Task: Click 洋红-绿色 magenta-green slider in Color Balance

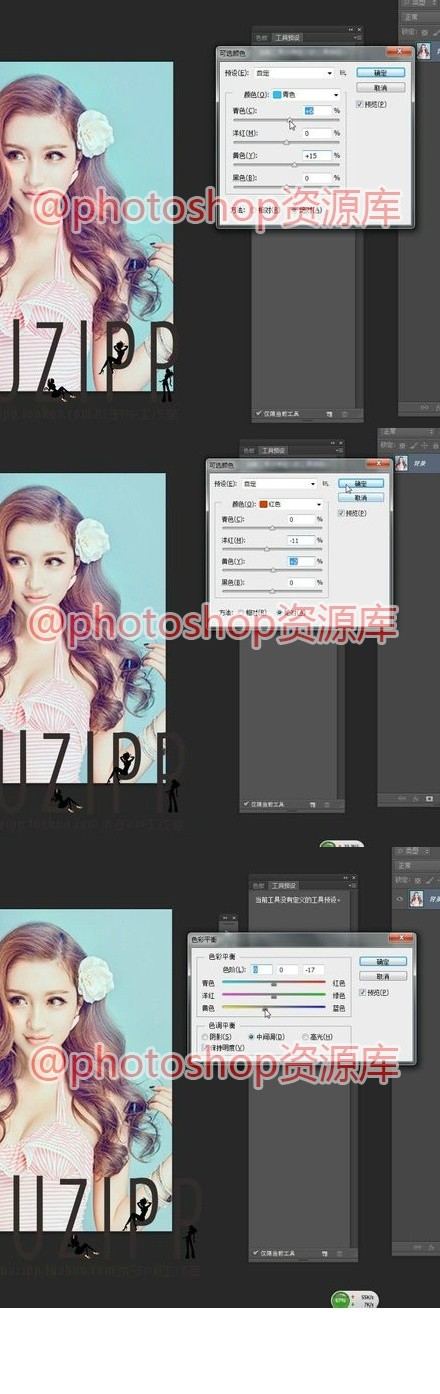Action: point(273,997)
